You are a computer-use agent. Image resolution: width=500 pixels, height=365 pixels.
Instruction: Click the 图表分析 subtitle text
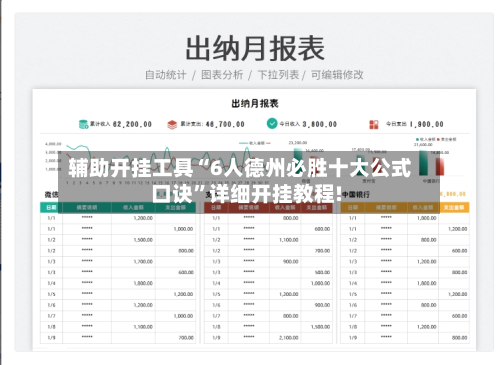[x=222, y=75]
